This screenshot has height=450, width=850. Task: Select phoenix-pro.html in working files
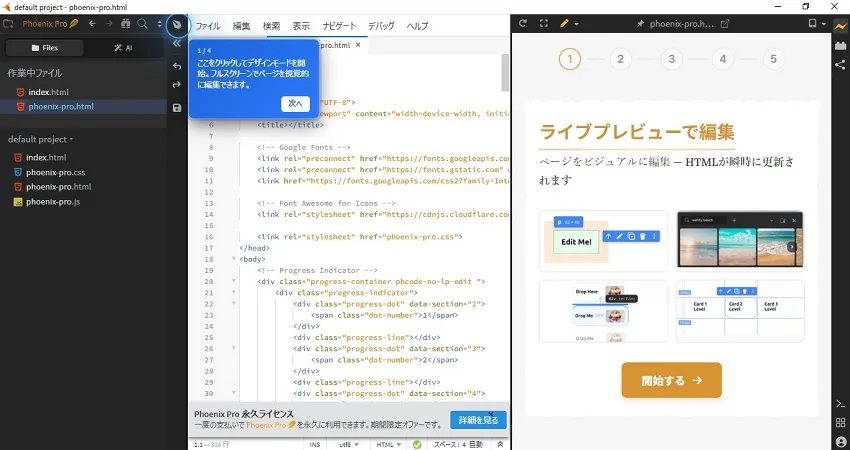[x=83, y=107]
